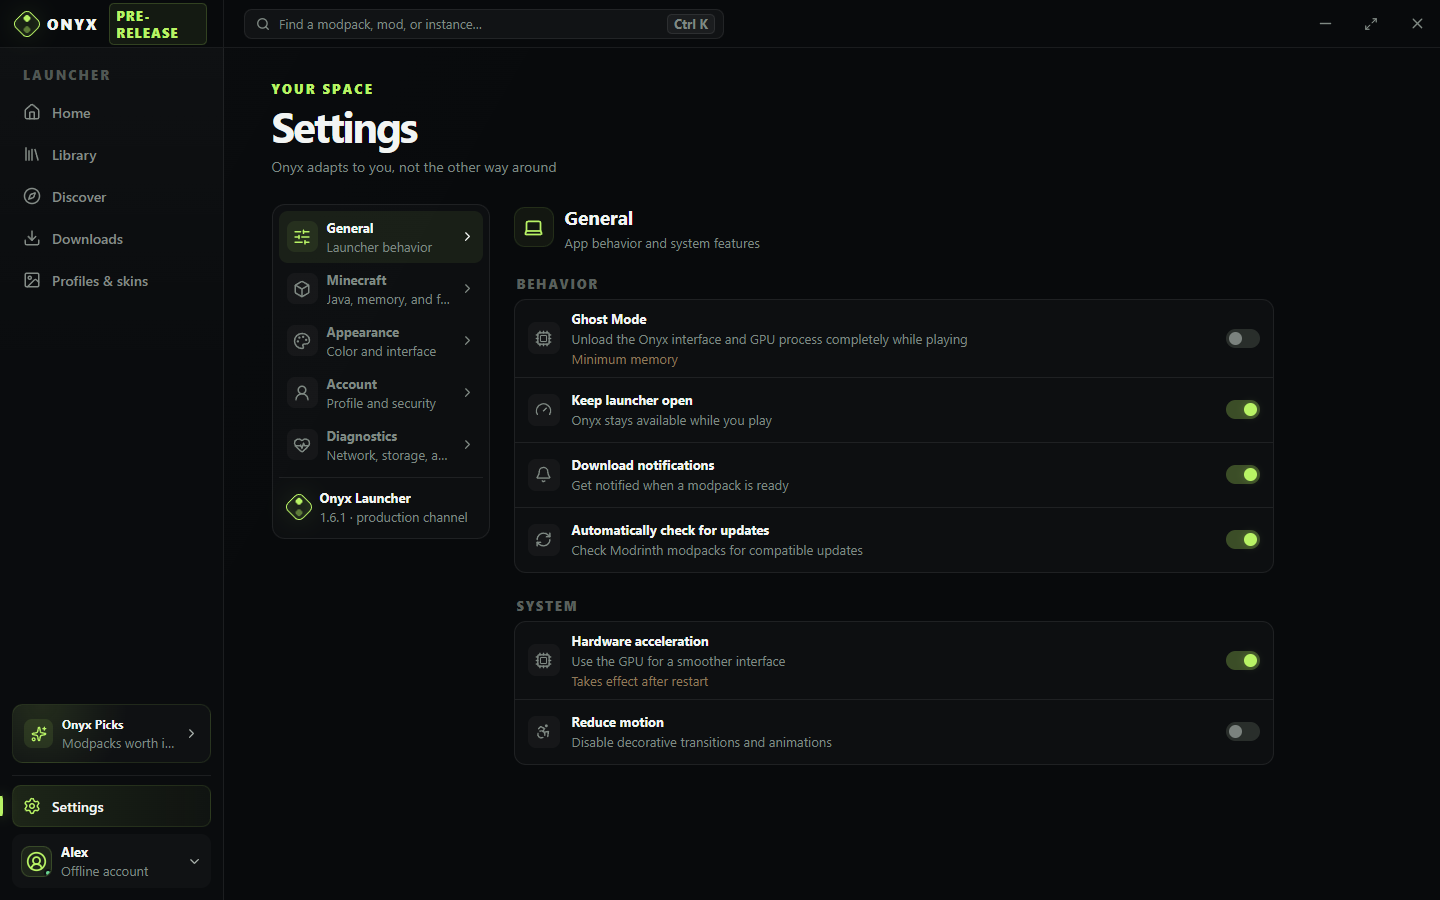Viewport: 1440px width, 900px height.
Task: Show Diagnostics settings category
Action: tap(381, 445)
